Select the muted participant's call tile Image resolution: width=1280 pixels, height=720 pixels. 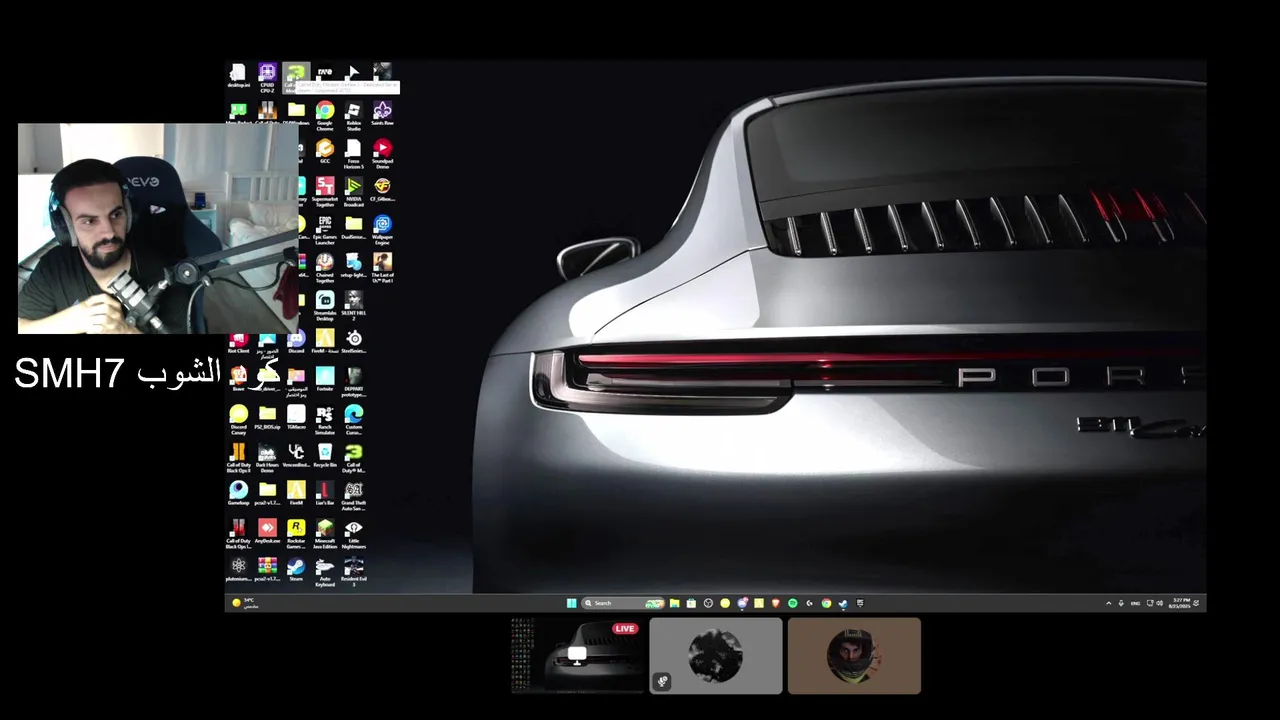point(715,655)
